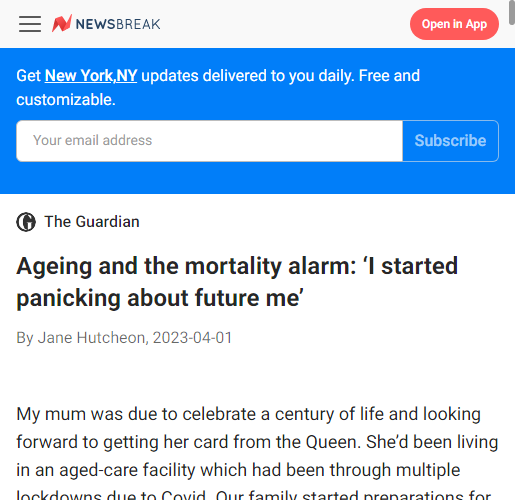Click The Guardian circular logo icon
Image resolution: width=515 pixels, height=500 pixels.
click(x=26, y=222)
